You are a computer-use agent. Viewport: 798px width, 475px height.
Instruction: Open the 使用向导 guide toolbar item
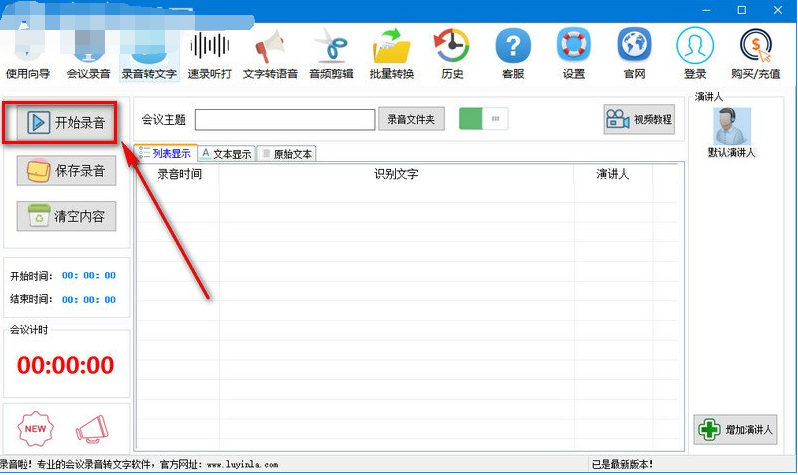(x=28, y=55)
